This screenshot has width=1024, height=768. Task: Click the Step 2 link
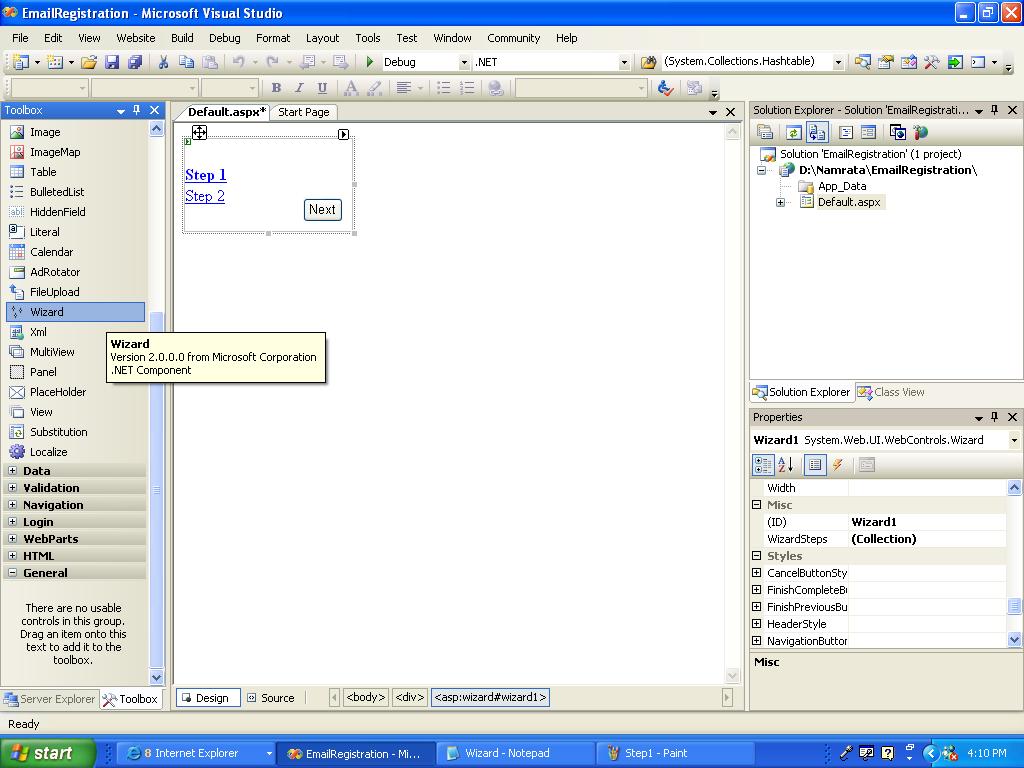click(205, 196)
